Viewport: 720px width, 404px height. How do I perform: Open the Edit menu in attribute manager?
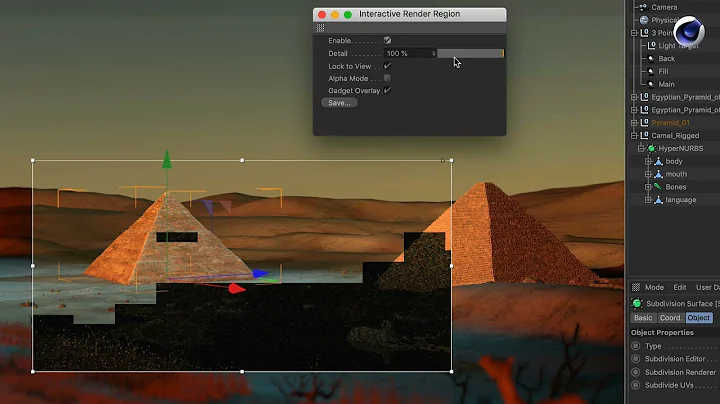tap(680, 287)
